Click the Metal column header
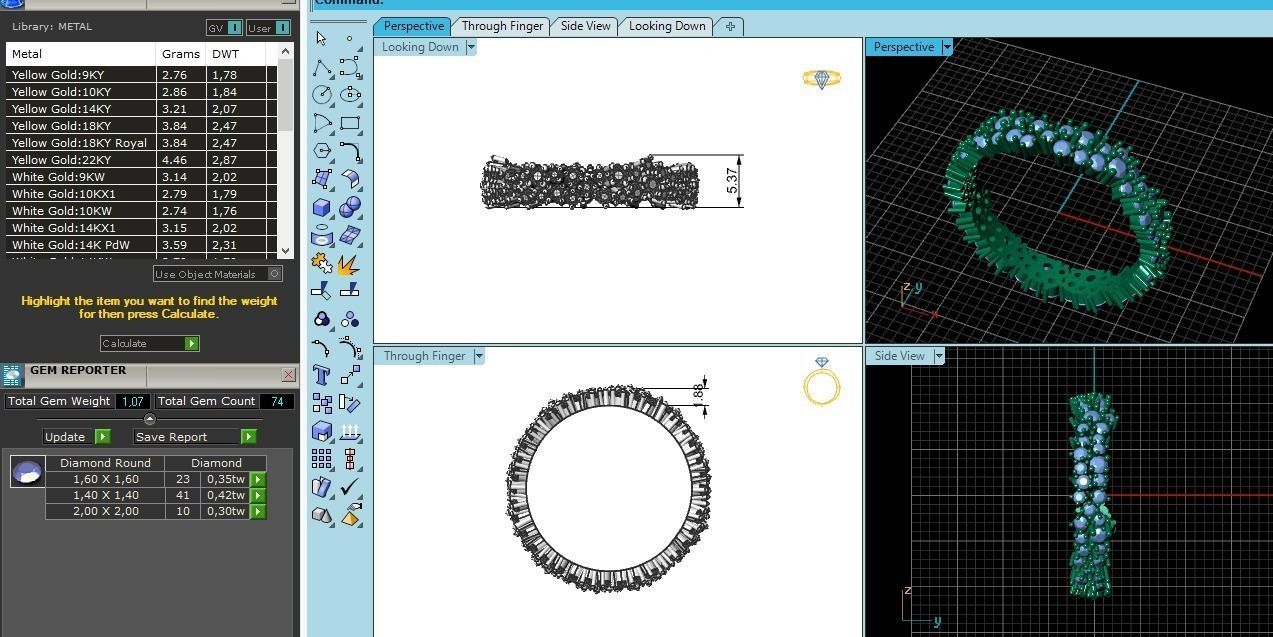Viewport: 1273px width, 637px height. click(81, 54)
